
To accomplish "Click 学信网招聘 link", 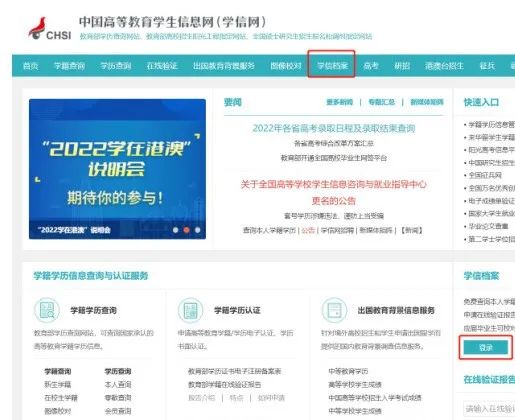I will (337, 230).
